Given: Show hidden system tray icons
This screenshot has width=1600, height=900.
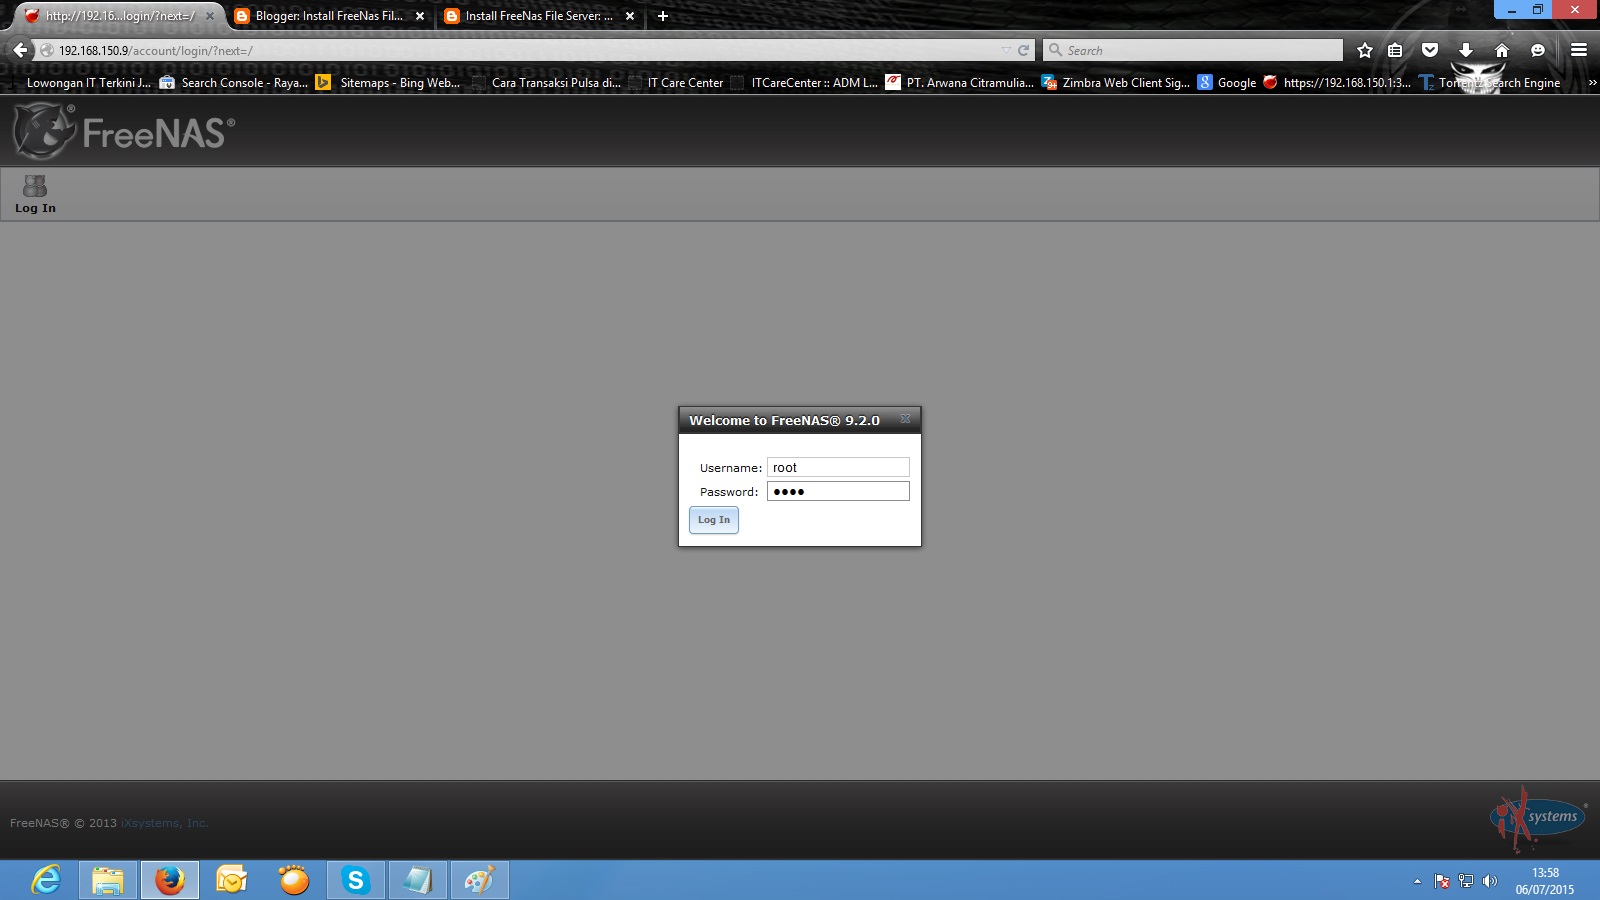Looking at the screenshot, I should (1417, 881).
